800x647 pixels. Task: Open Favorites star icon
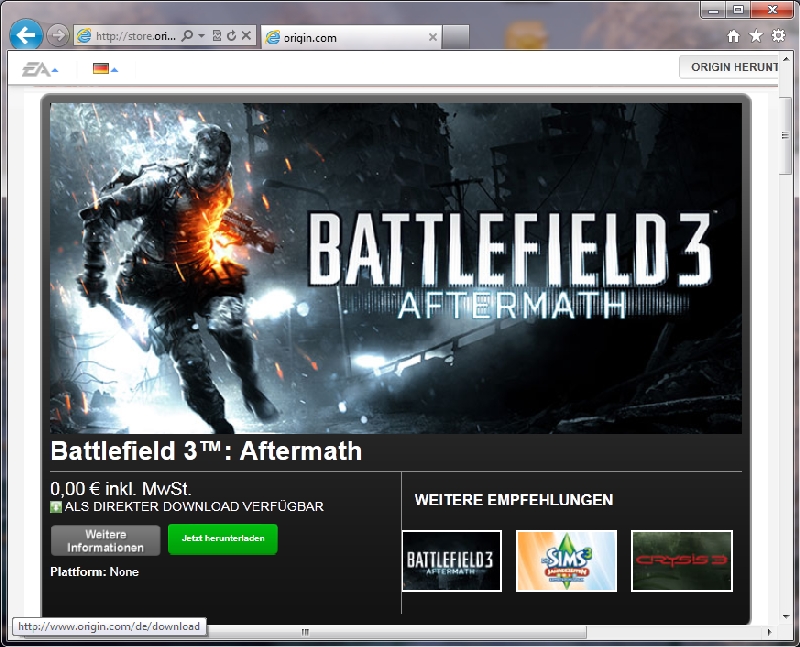click(756, 36)
